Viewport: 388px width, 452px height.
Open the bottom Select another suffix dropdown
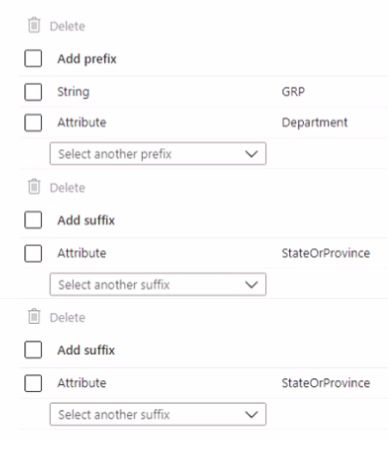(158, 414)
